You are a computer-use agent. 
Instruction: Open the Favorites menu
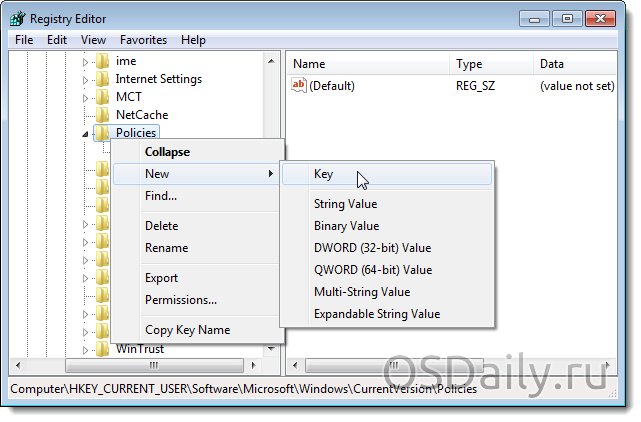143,40
